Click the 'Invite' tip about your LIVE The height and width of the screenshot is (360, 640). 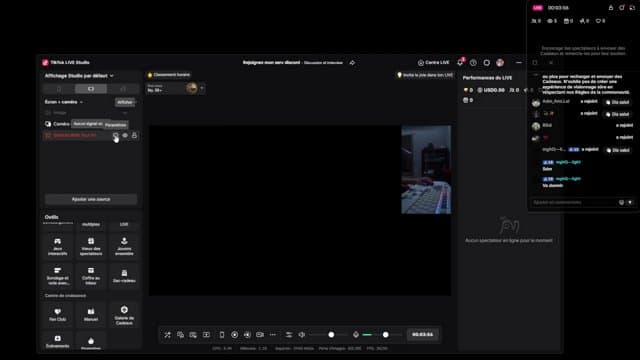coord(425,75)
